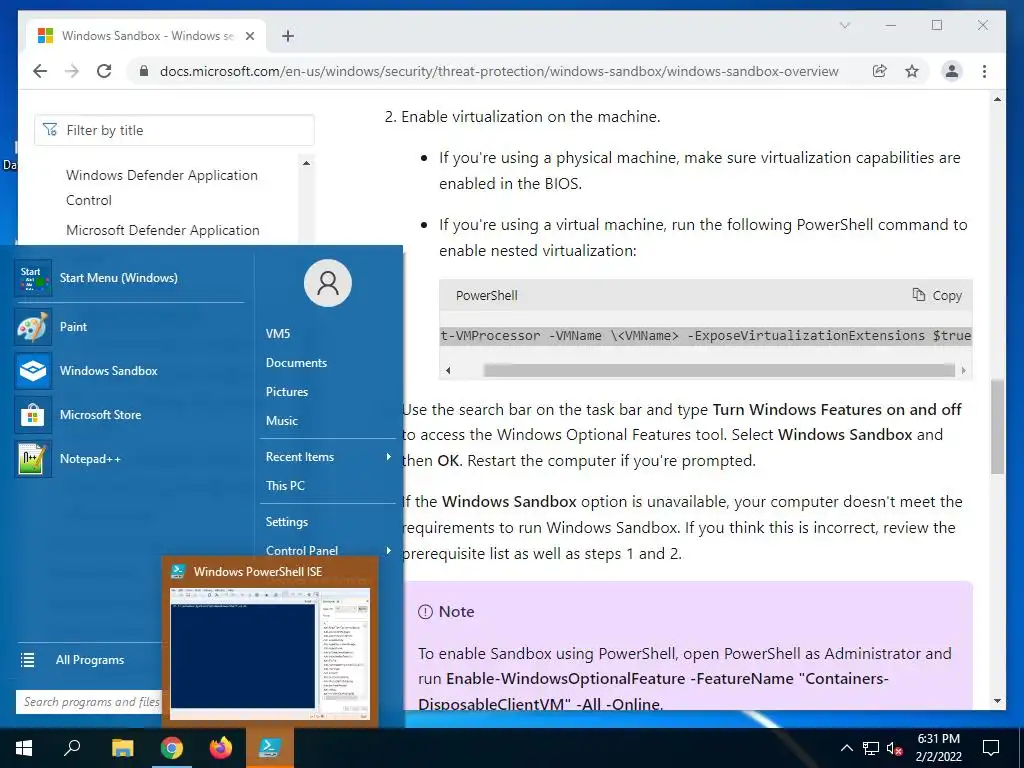Open Microsoft Store from start menu
Viewport: 1024px width, 768px height.
129,415
